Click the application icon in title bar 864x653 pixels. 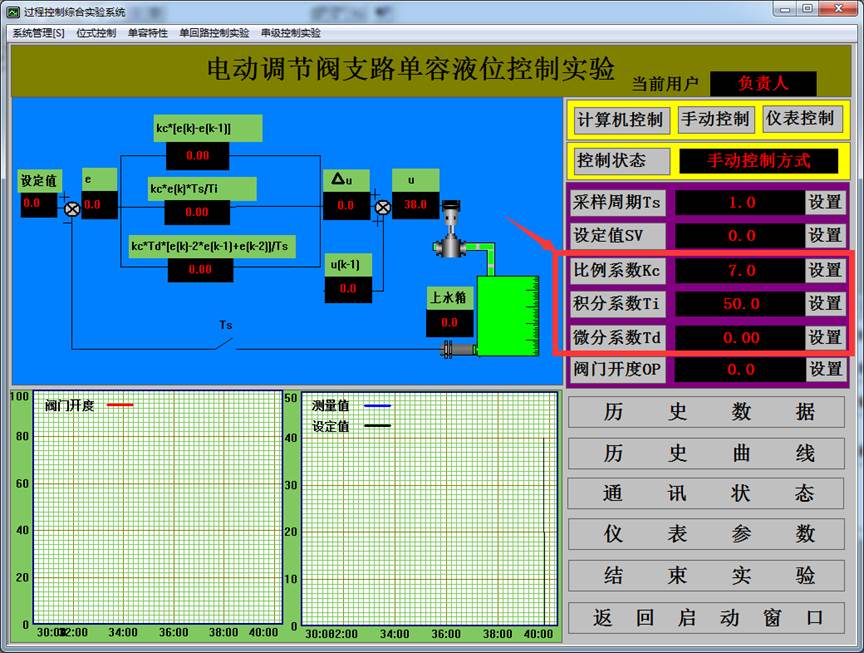[12, 12]
